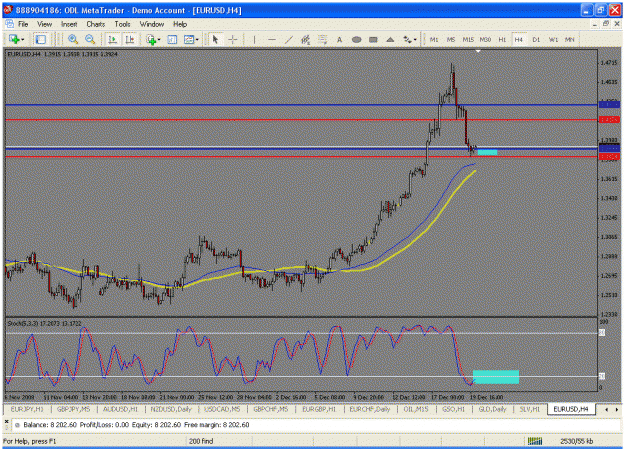The height and width of the screenshot is (449, 625).
Task: Select the EURUSD,H4 chart tab
Action: click(x=571, y=409)
